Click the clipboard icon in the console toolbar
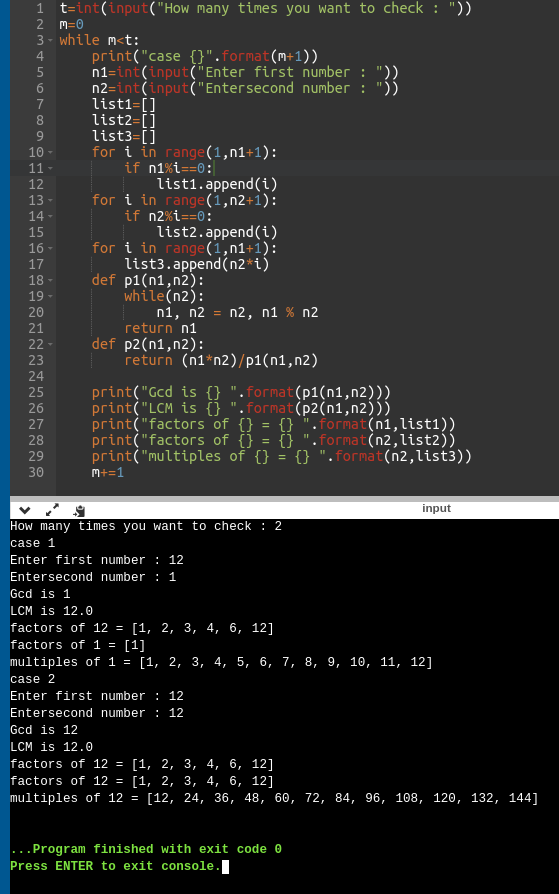559x894 pixels. click(x=79, y=510)
